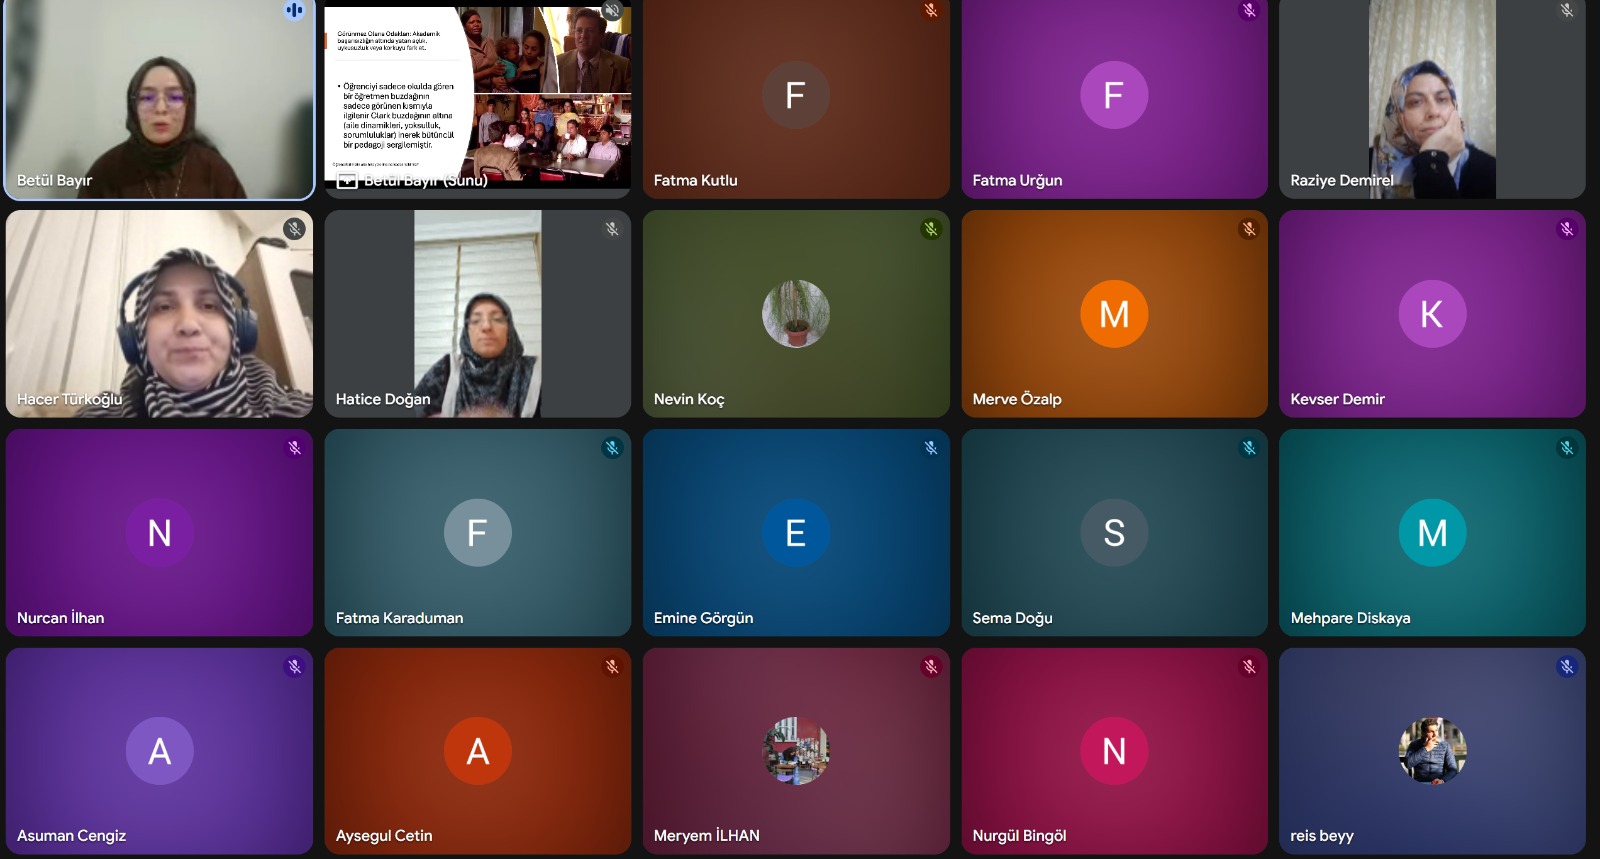Click the muted mic icon on Kevser Demir's tile
This screenshot has height=859, width=1600.
(1567, 229)
